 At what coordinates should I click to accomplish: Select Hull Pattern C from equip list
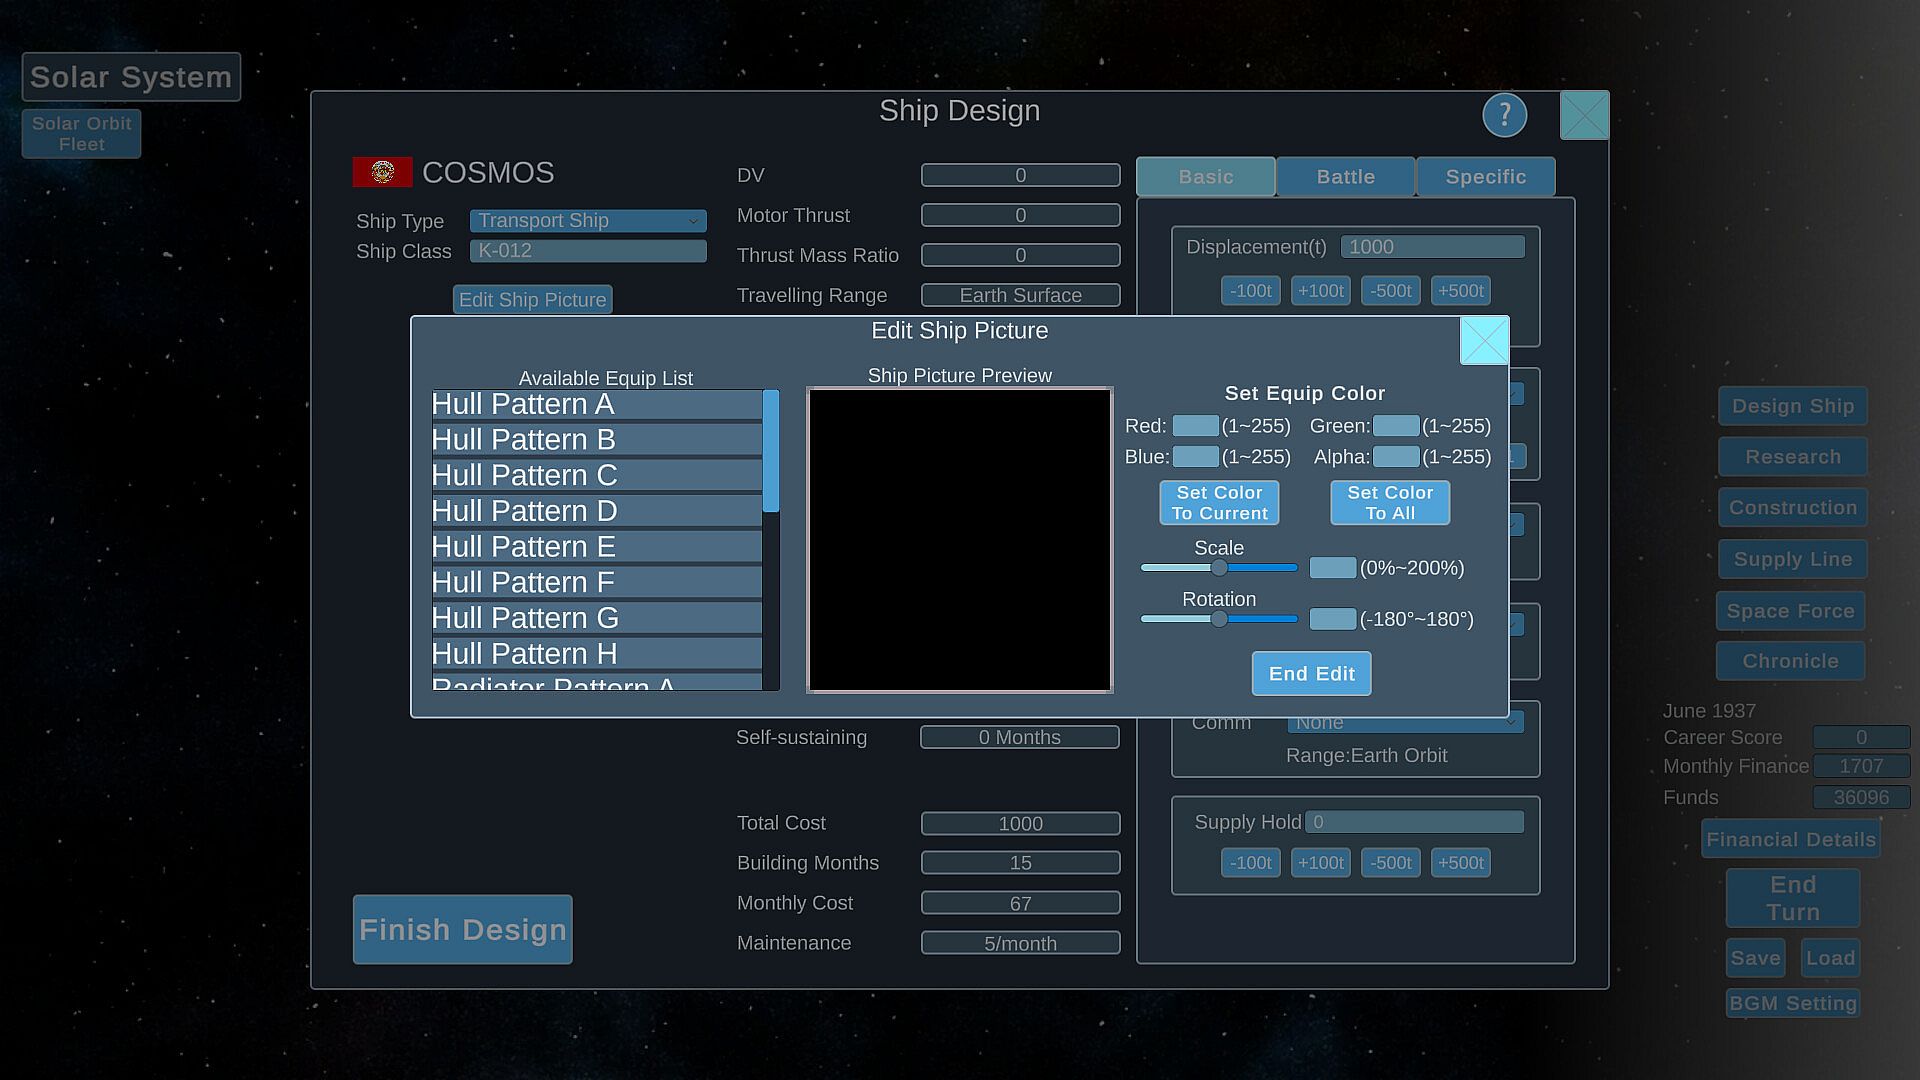tap(596, 475)
